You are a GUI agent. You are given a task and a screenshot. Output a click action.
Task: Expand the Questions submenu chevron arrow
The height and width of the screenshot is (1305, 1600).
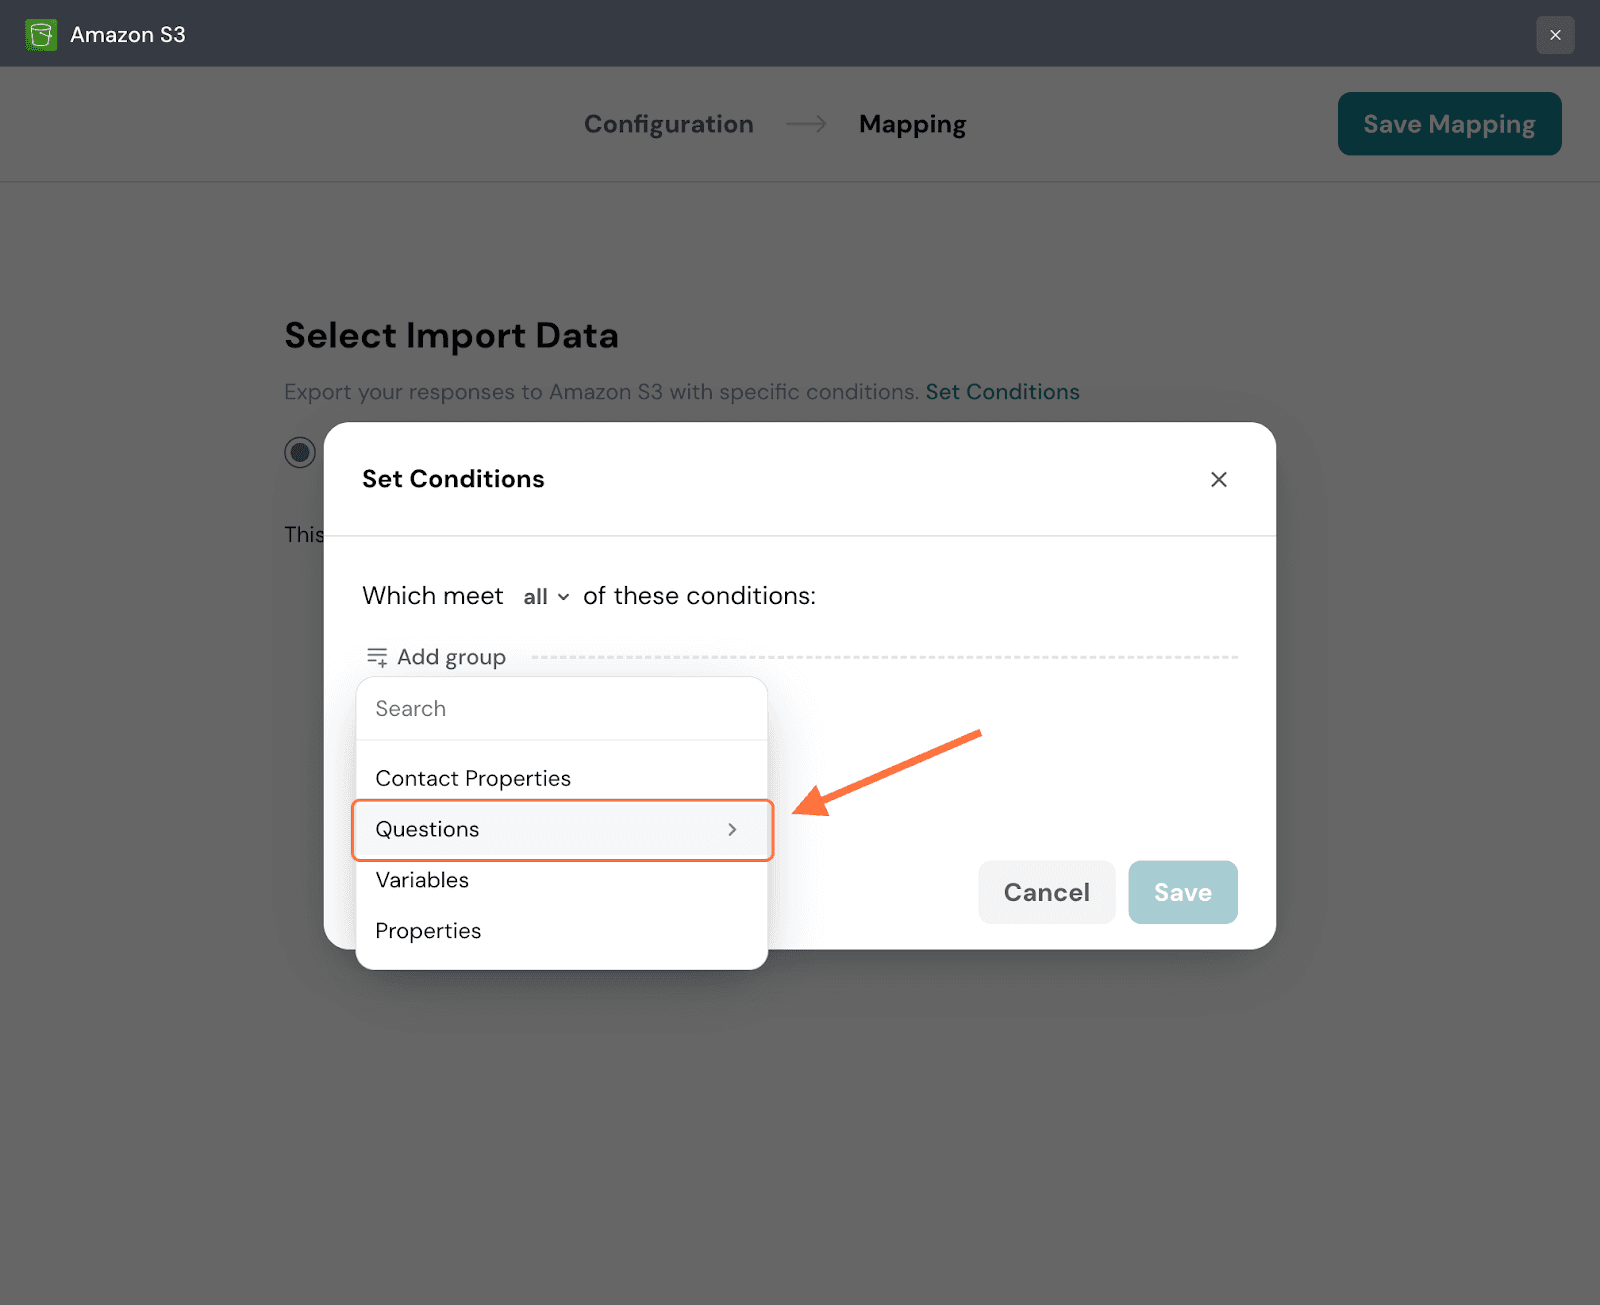732,830
